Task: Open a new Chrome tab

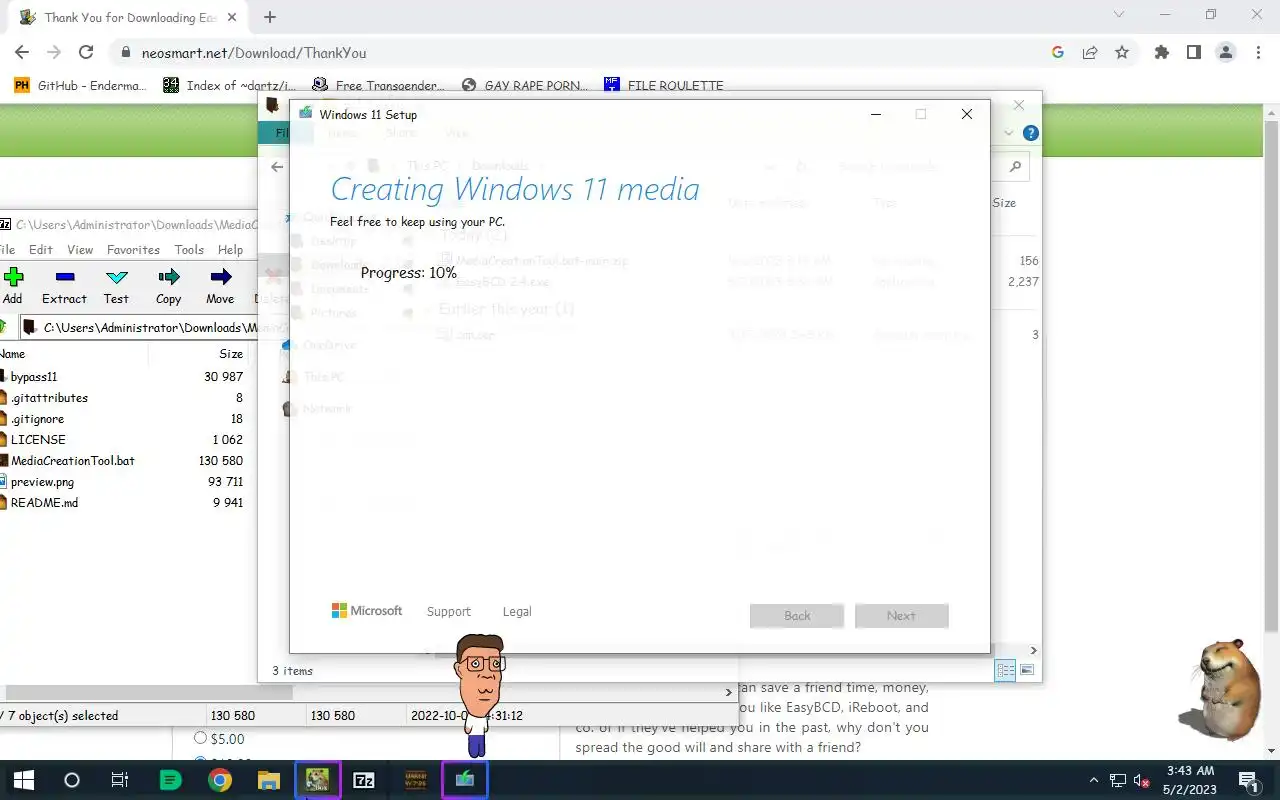Action: tap(270, 17)
